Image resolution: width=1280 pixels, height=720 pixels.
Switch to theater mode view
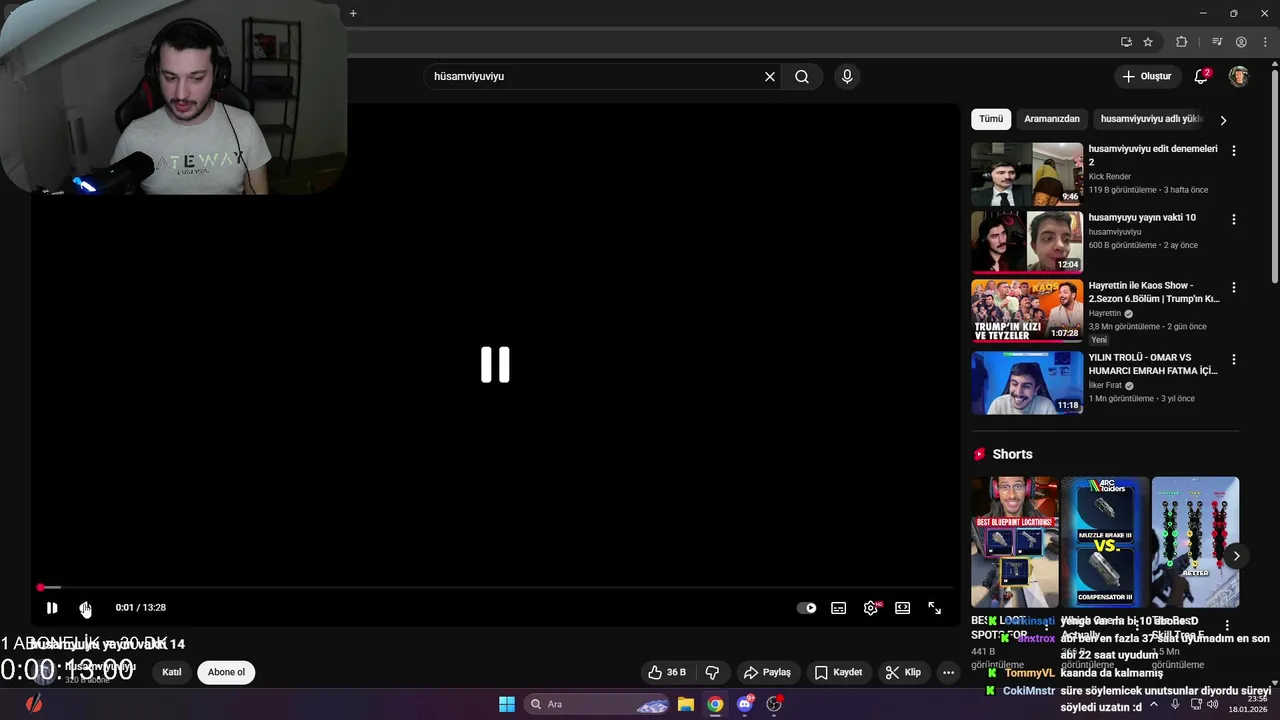click(x=902, y=608)
